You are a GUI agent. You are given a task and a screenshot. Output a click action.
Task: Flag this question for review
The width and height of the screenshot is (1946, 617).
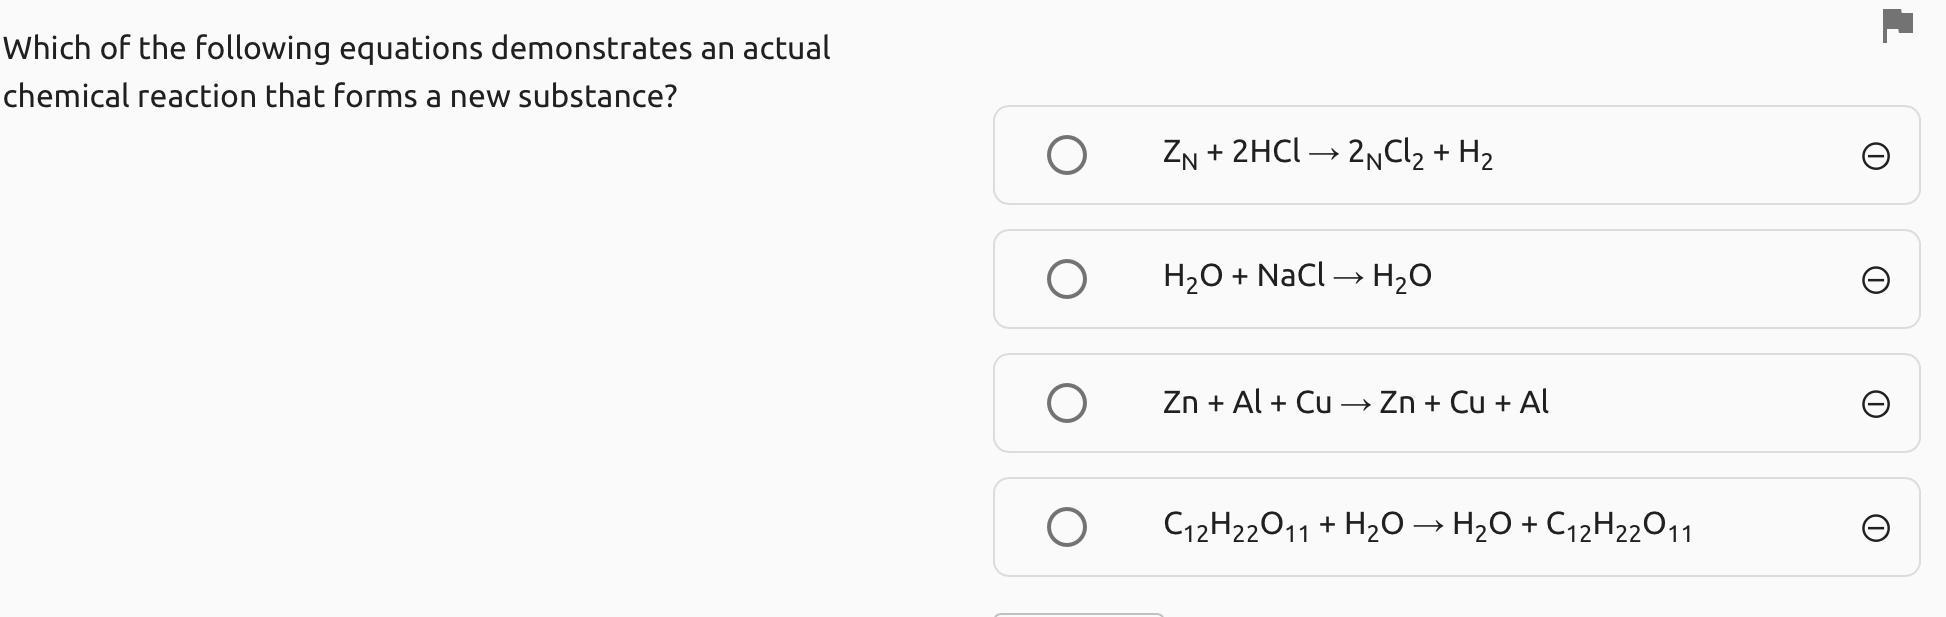[1896, 25]
